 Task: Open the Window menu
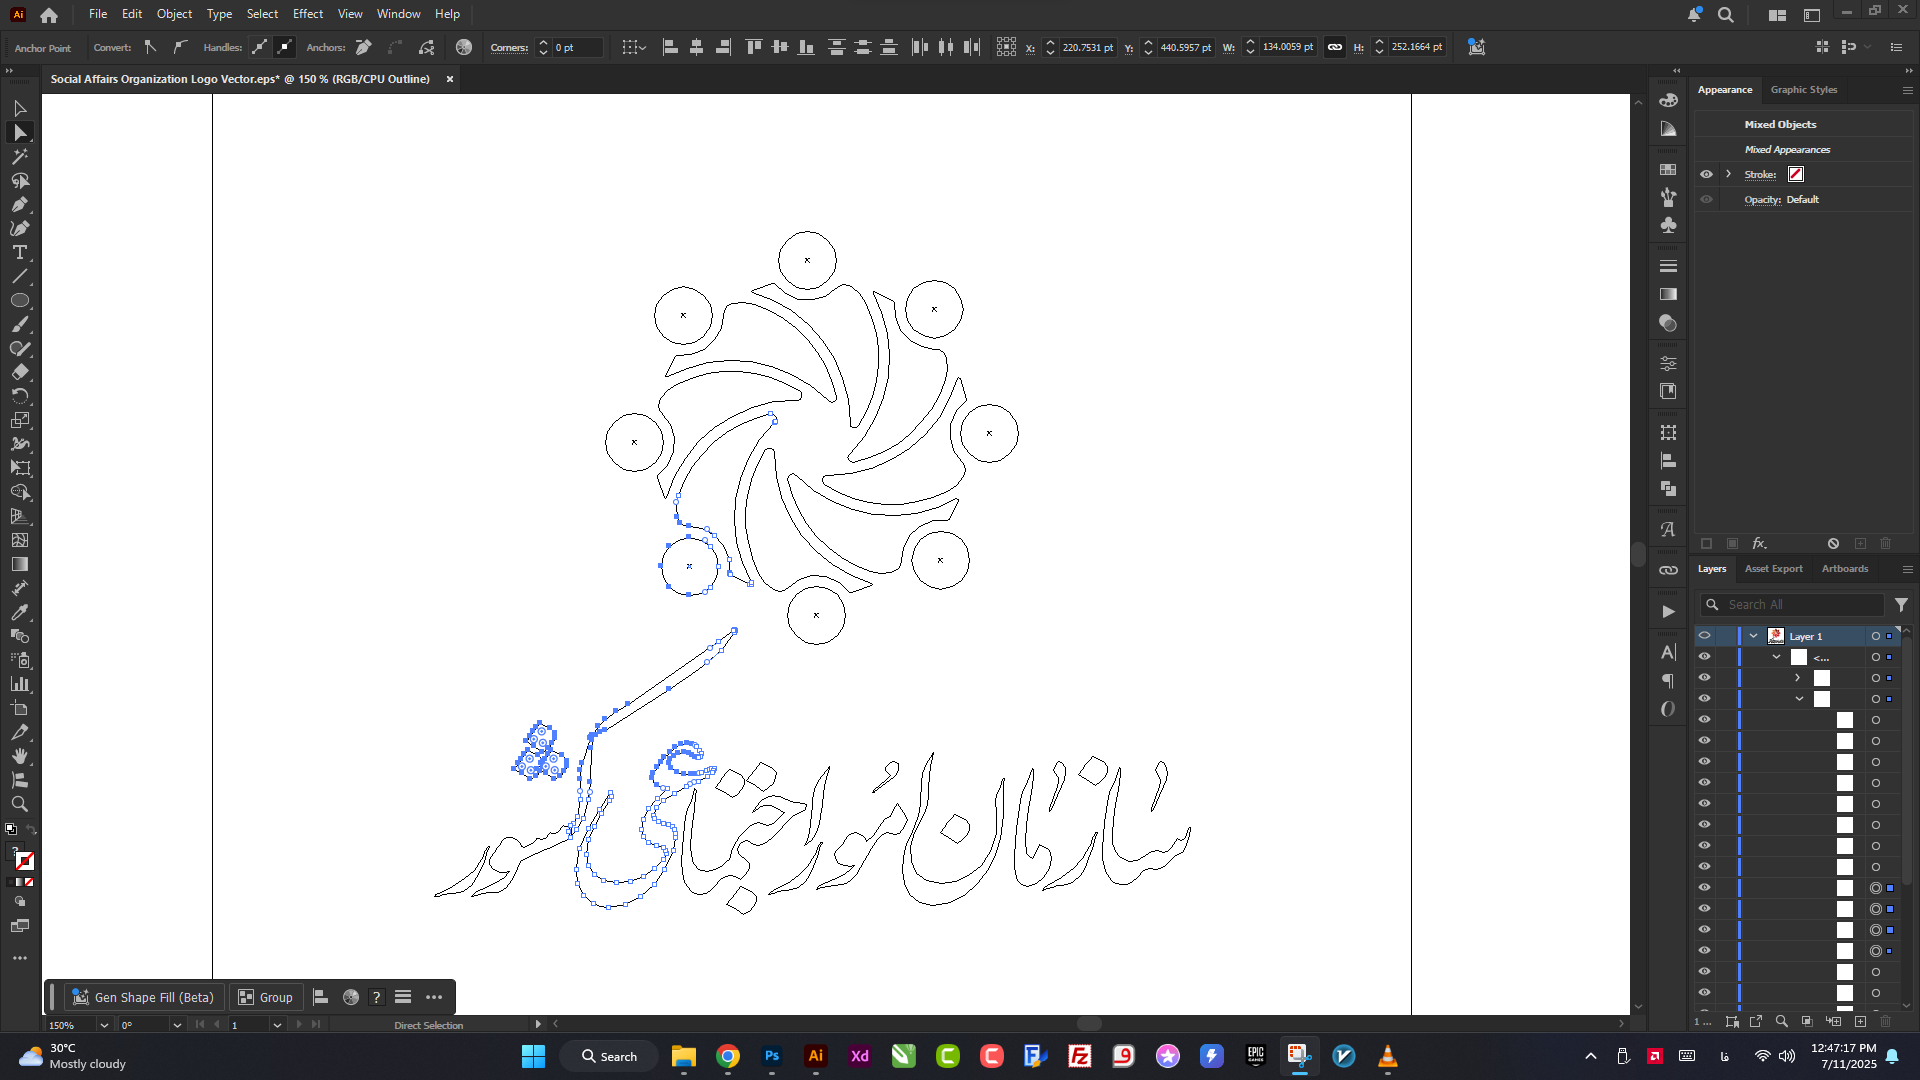click(399, 14)
